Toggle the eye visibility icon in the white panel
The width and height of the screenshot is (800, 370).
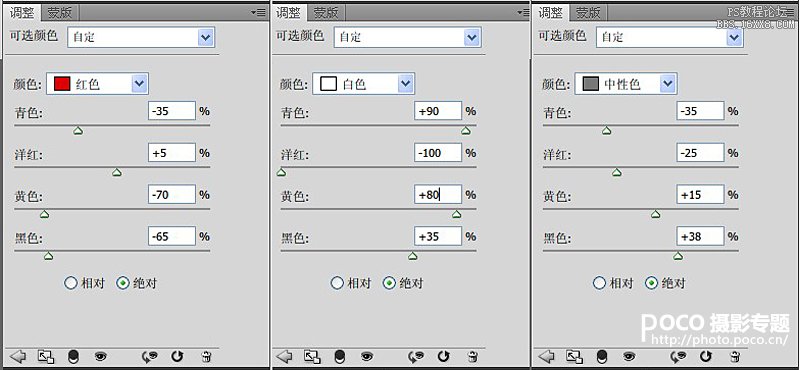pyautogui.click(x=367, y=356)
